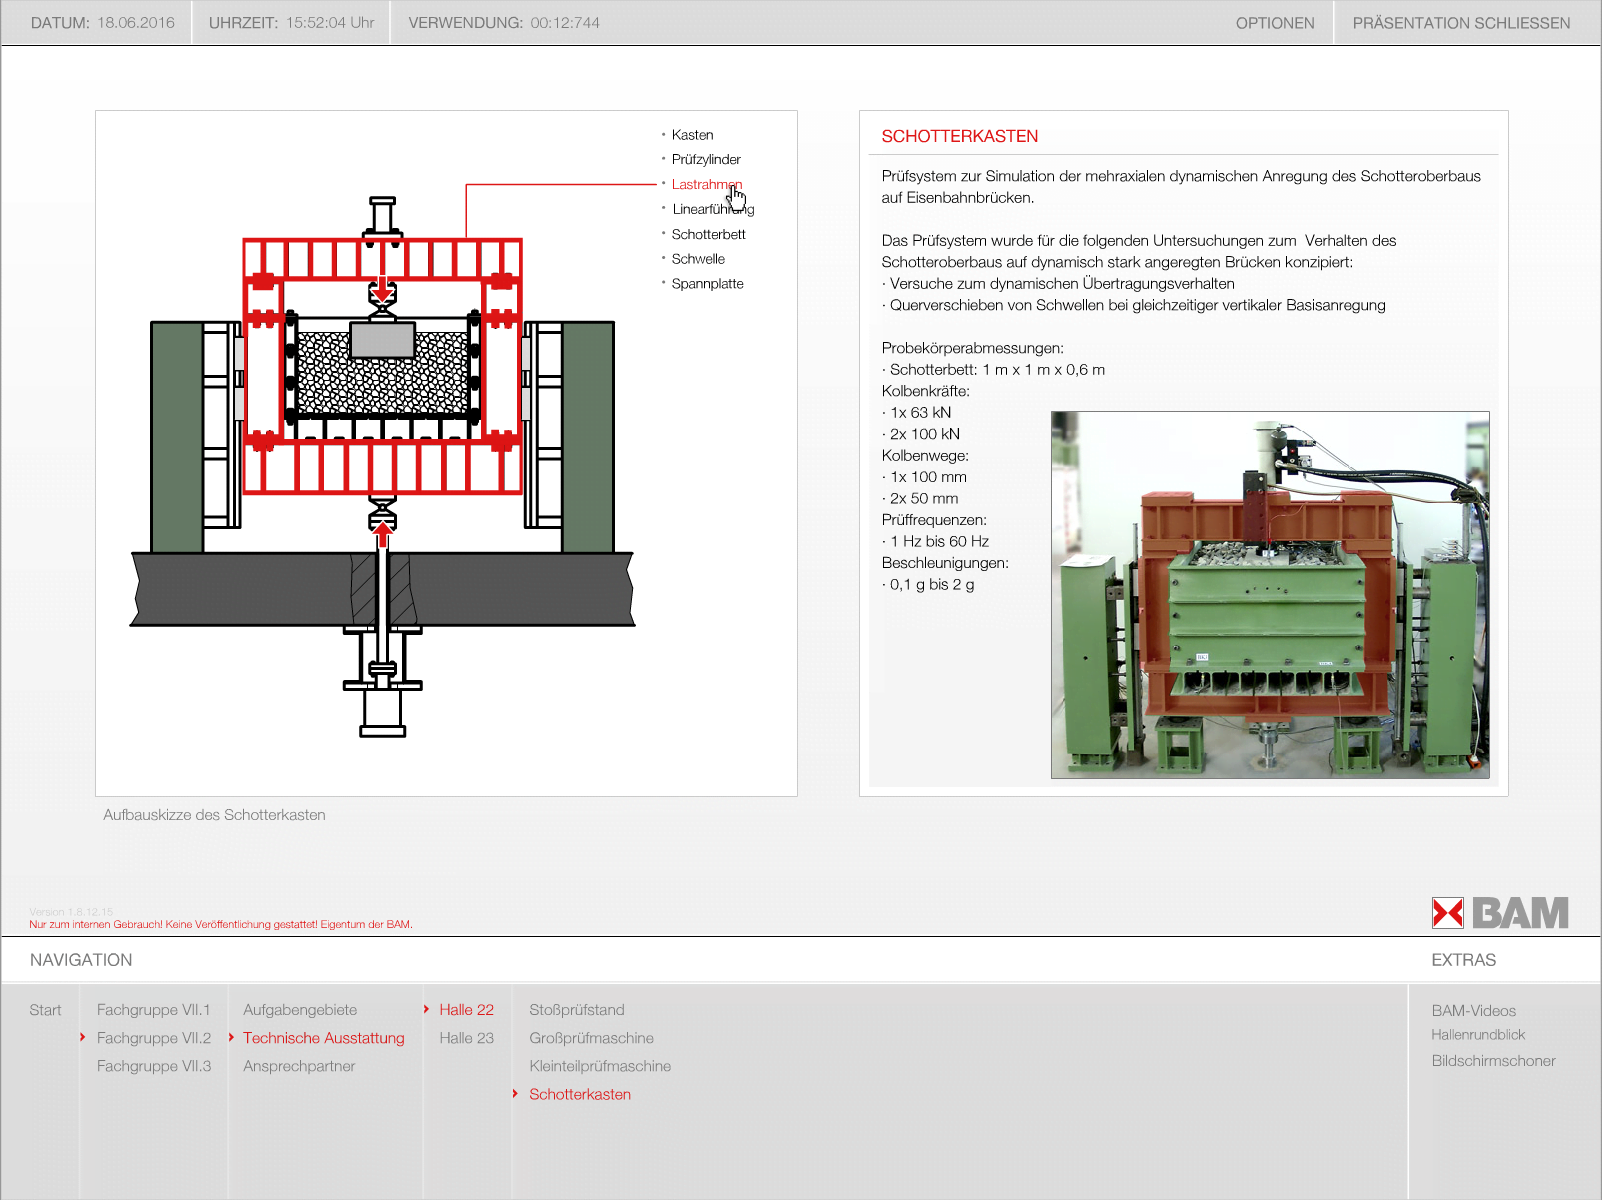
Task: Open Ansprechpartner navigation entry
Action: click(x=298, y=1066)
